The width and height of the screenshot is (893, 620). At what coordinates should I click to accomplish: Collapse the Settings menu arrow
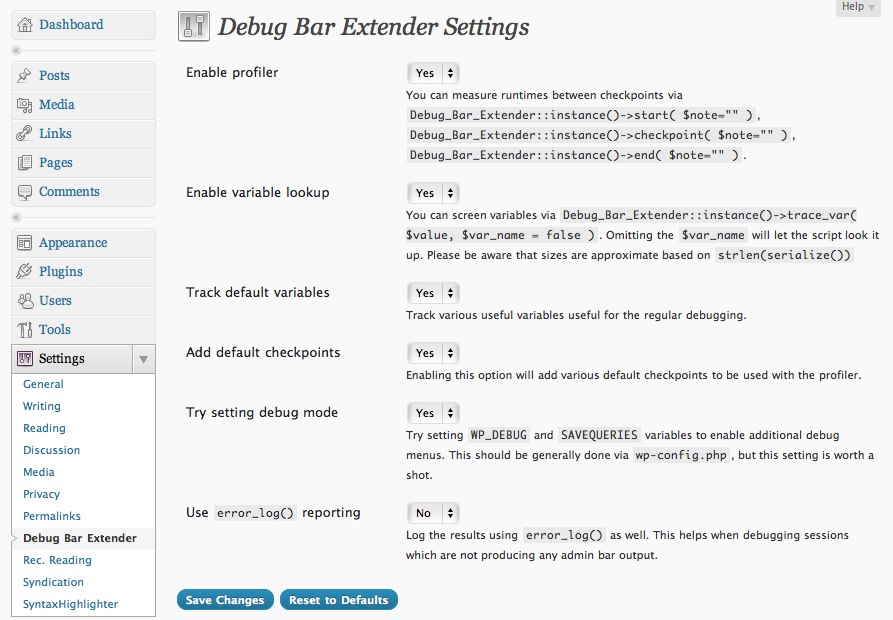click(x=144, y=359)
